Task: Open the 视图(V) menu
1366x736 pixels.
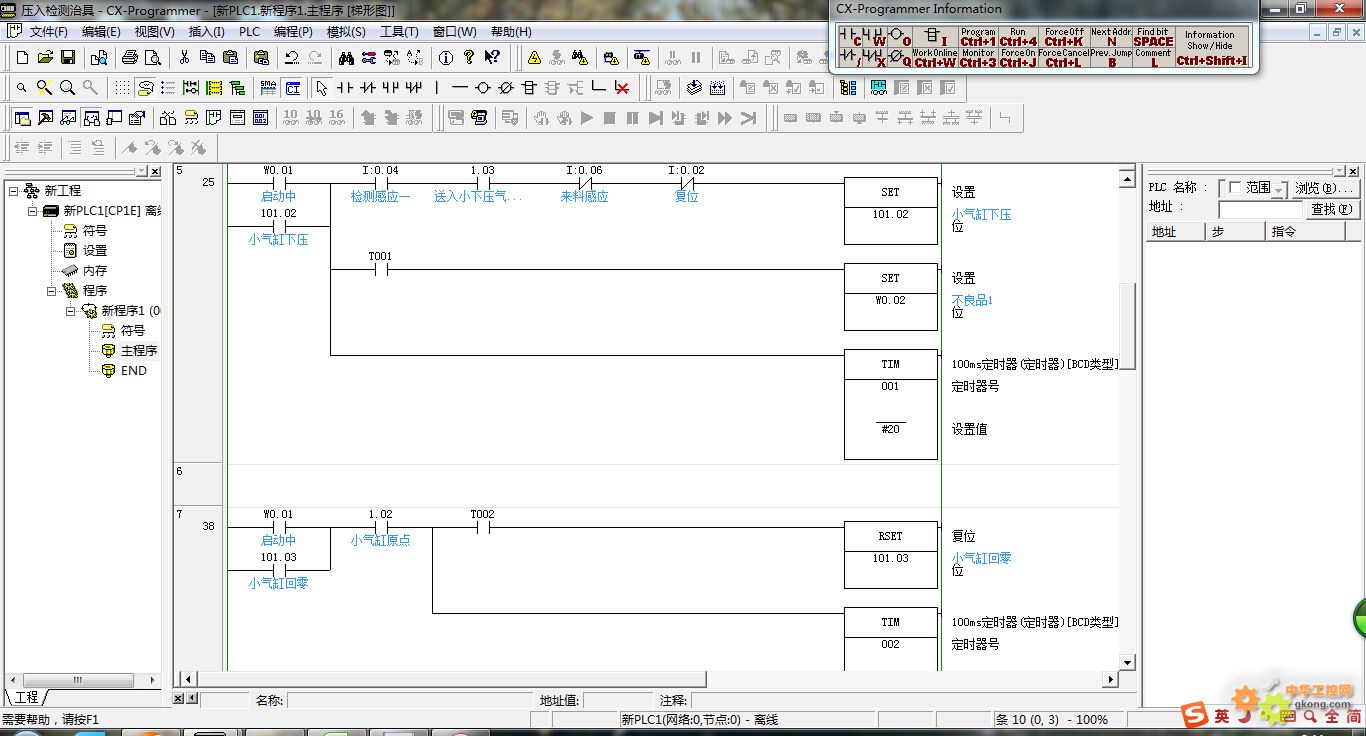Action: [x=155, y=31]
